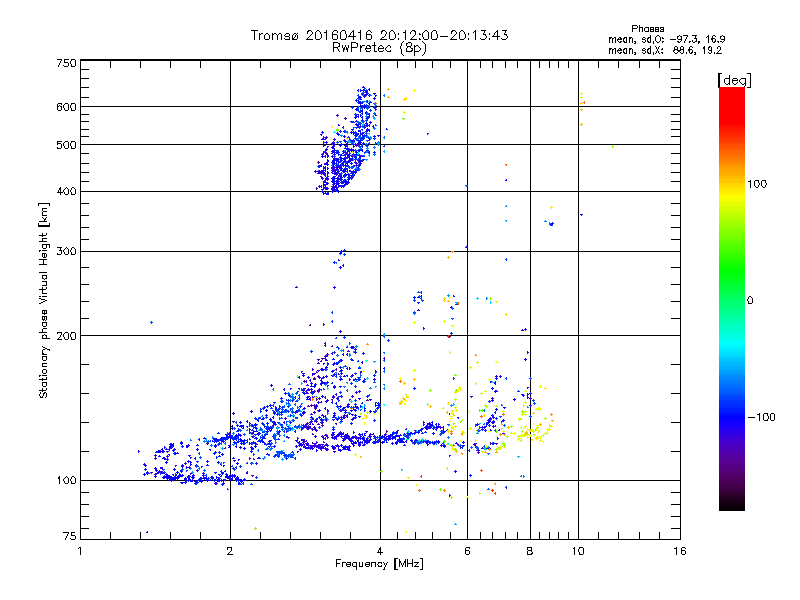Click the y-axis tick label '100'
The height and width of the screenshot is (600, 800).
[x=66, y=481]
